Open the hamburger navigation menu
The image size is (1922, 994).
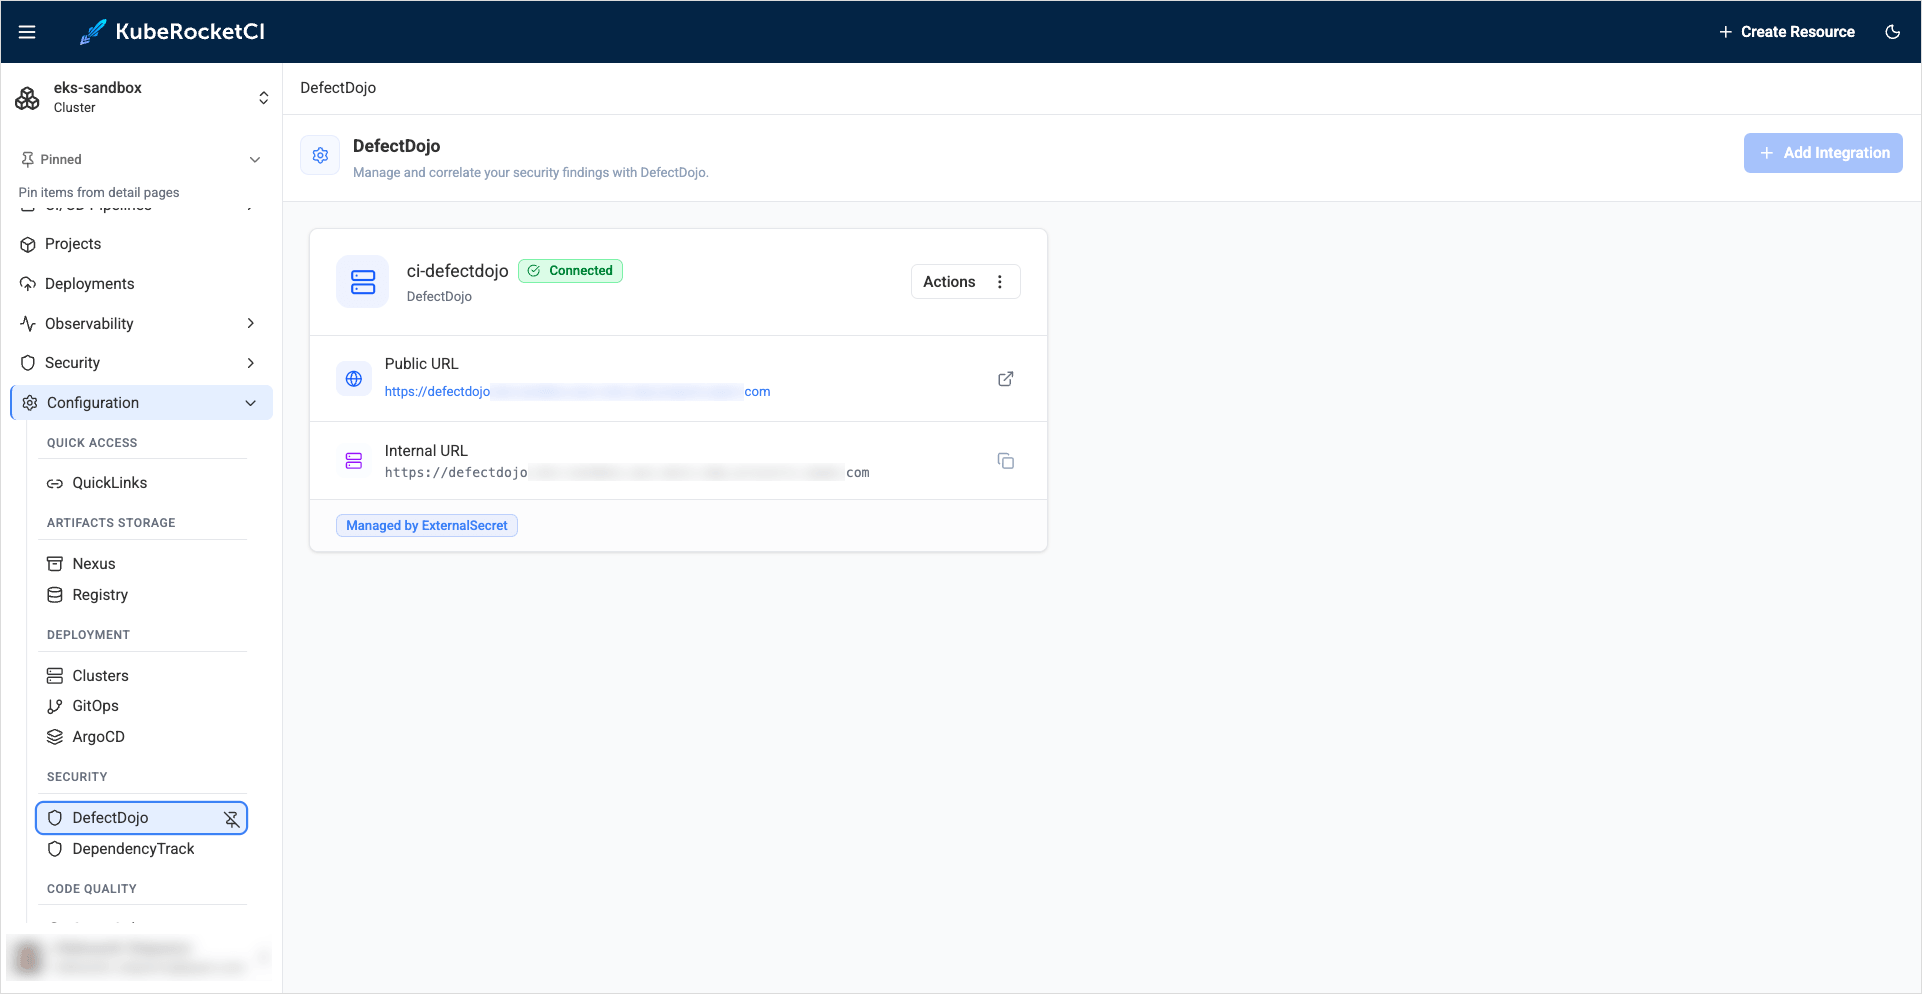click(27, 32)
